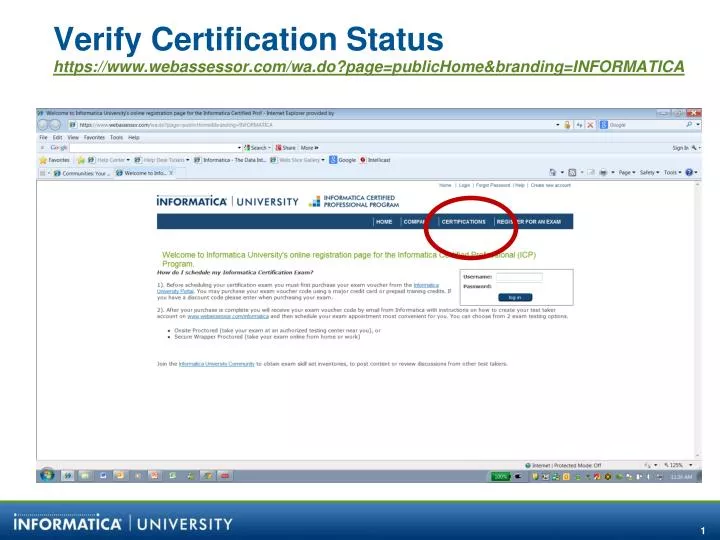Click the red Stop loading X icon

(590, 125)
